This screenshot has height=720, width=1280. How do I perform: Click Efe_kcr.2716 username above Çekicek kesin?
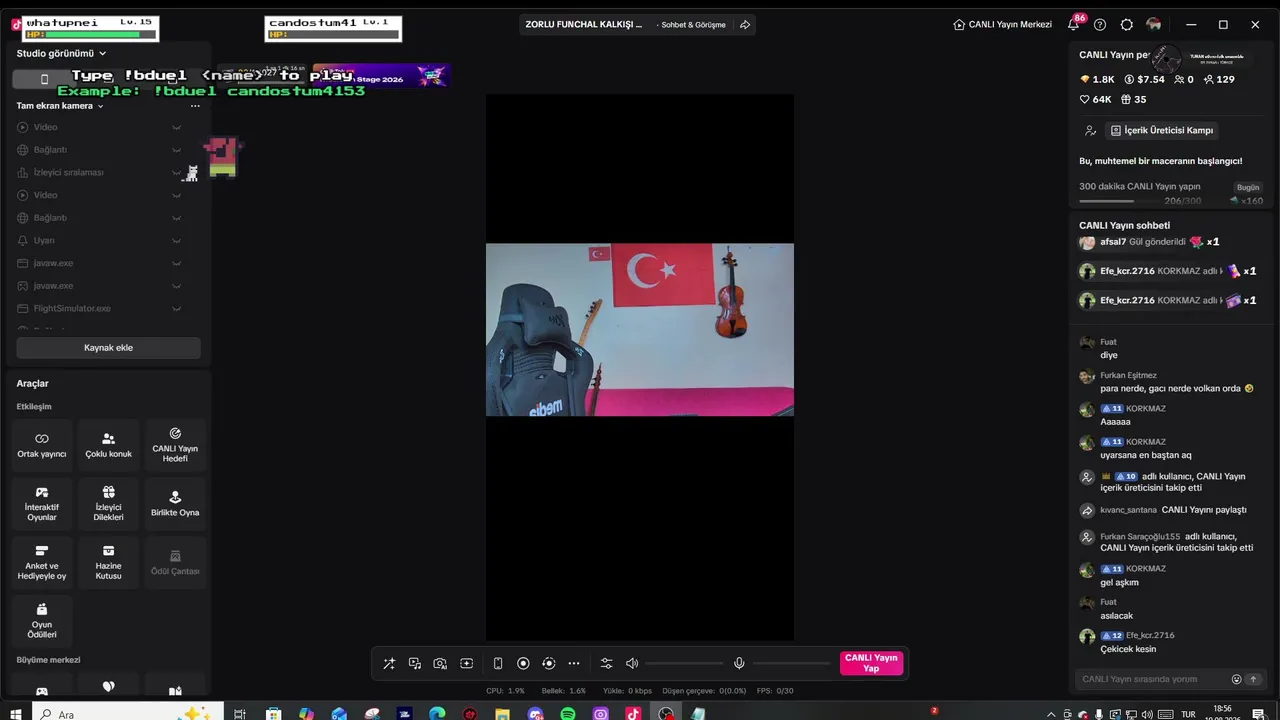coord(1150,636)
